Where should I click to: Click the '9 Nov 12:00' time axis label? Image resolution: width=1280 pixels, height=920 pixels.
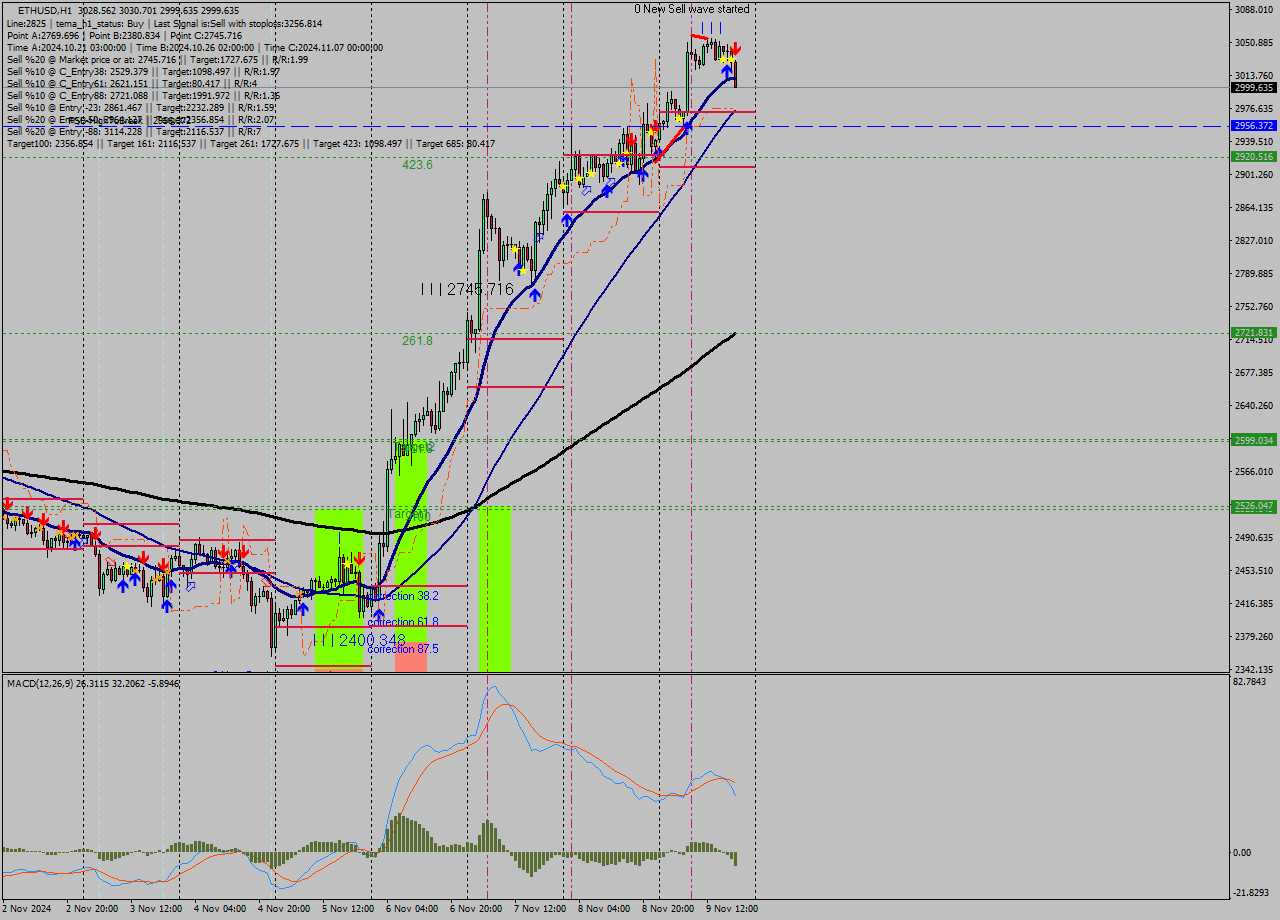pos(732,909)
